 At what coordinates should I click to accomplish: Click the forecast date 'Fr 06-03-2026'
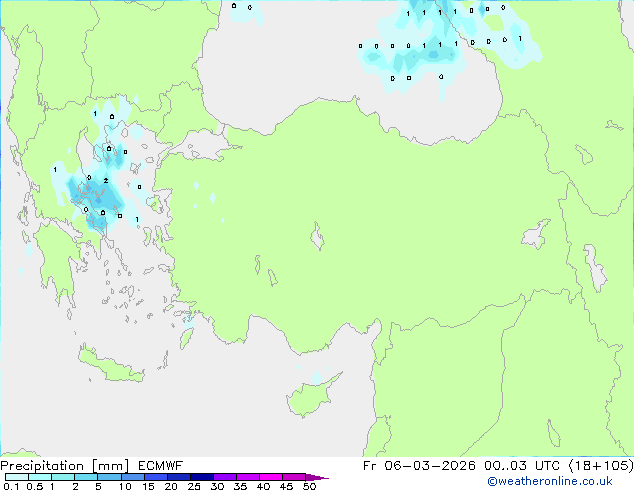click(x=419, y=466)
